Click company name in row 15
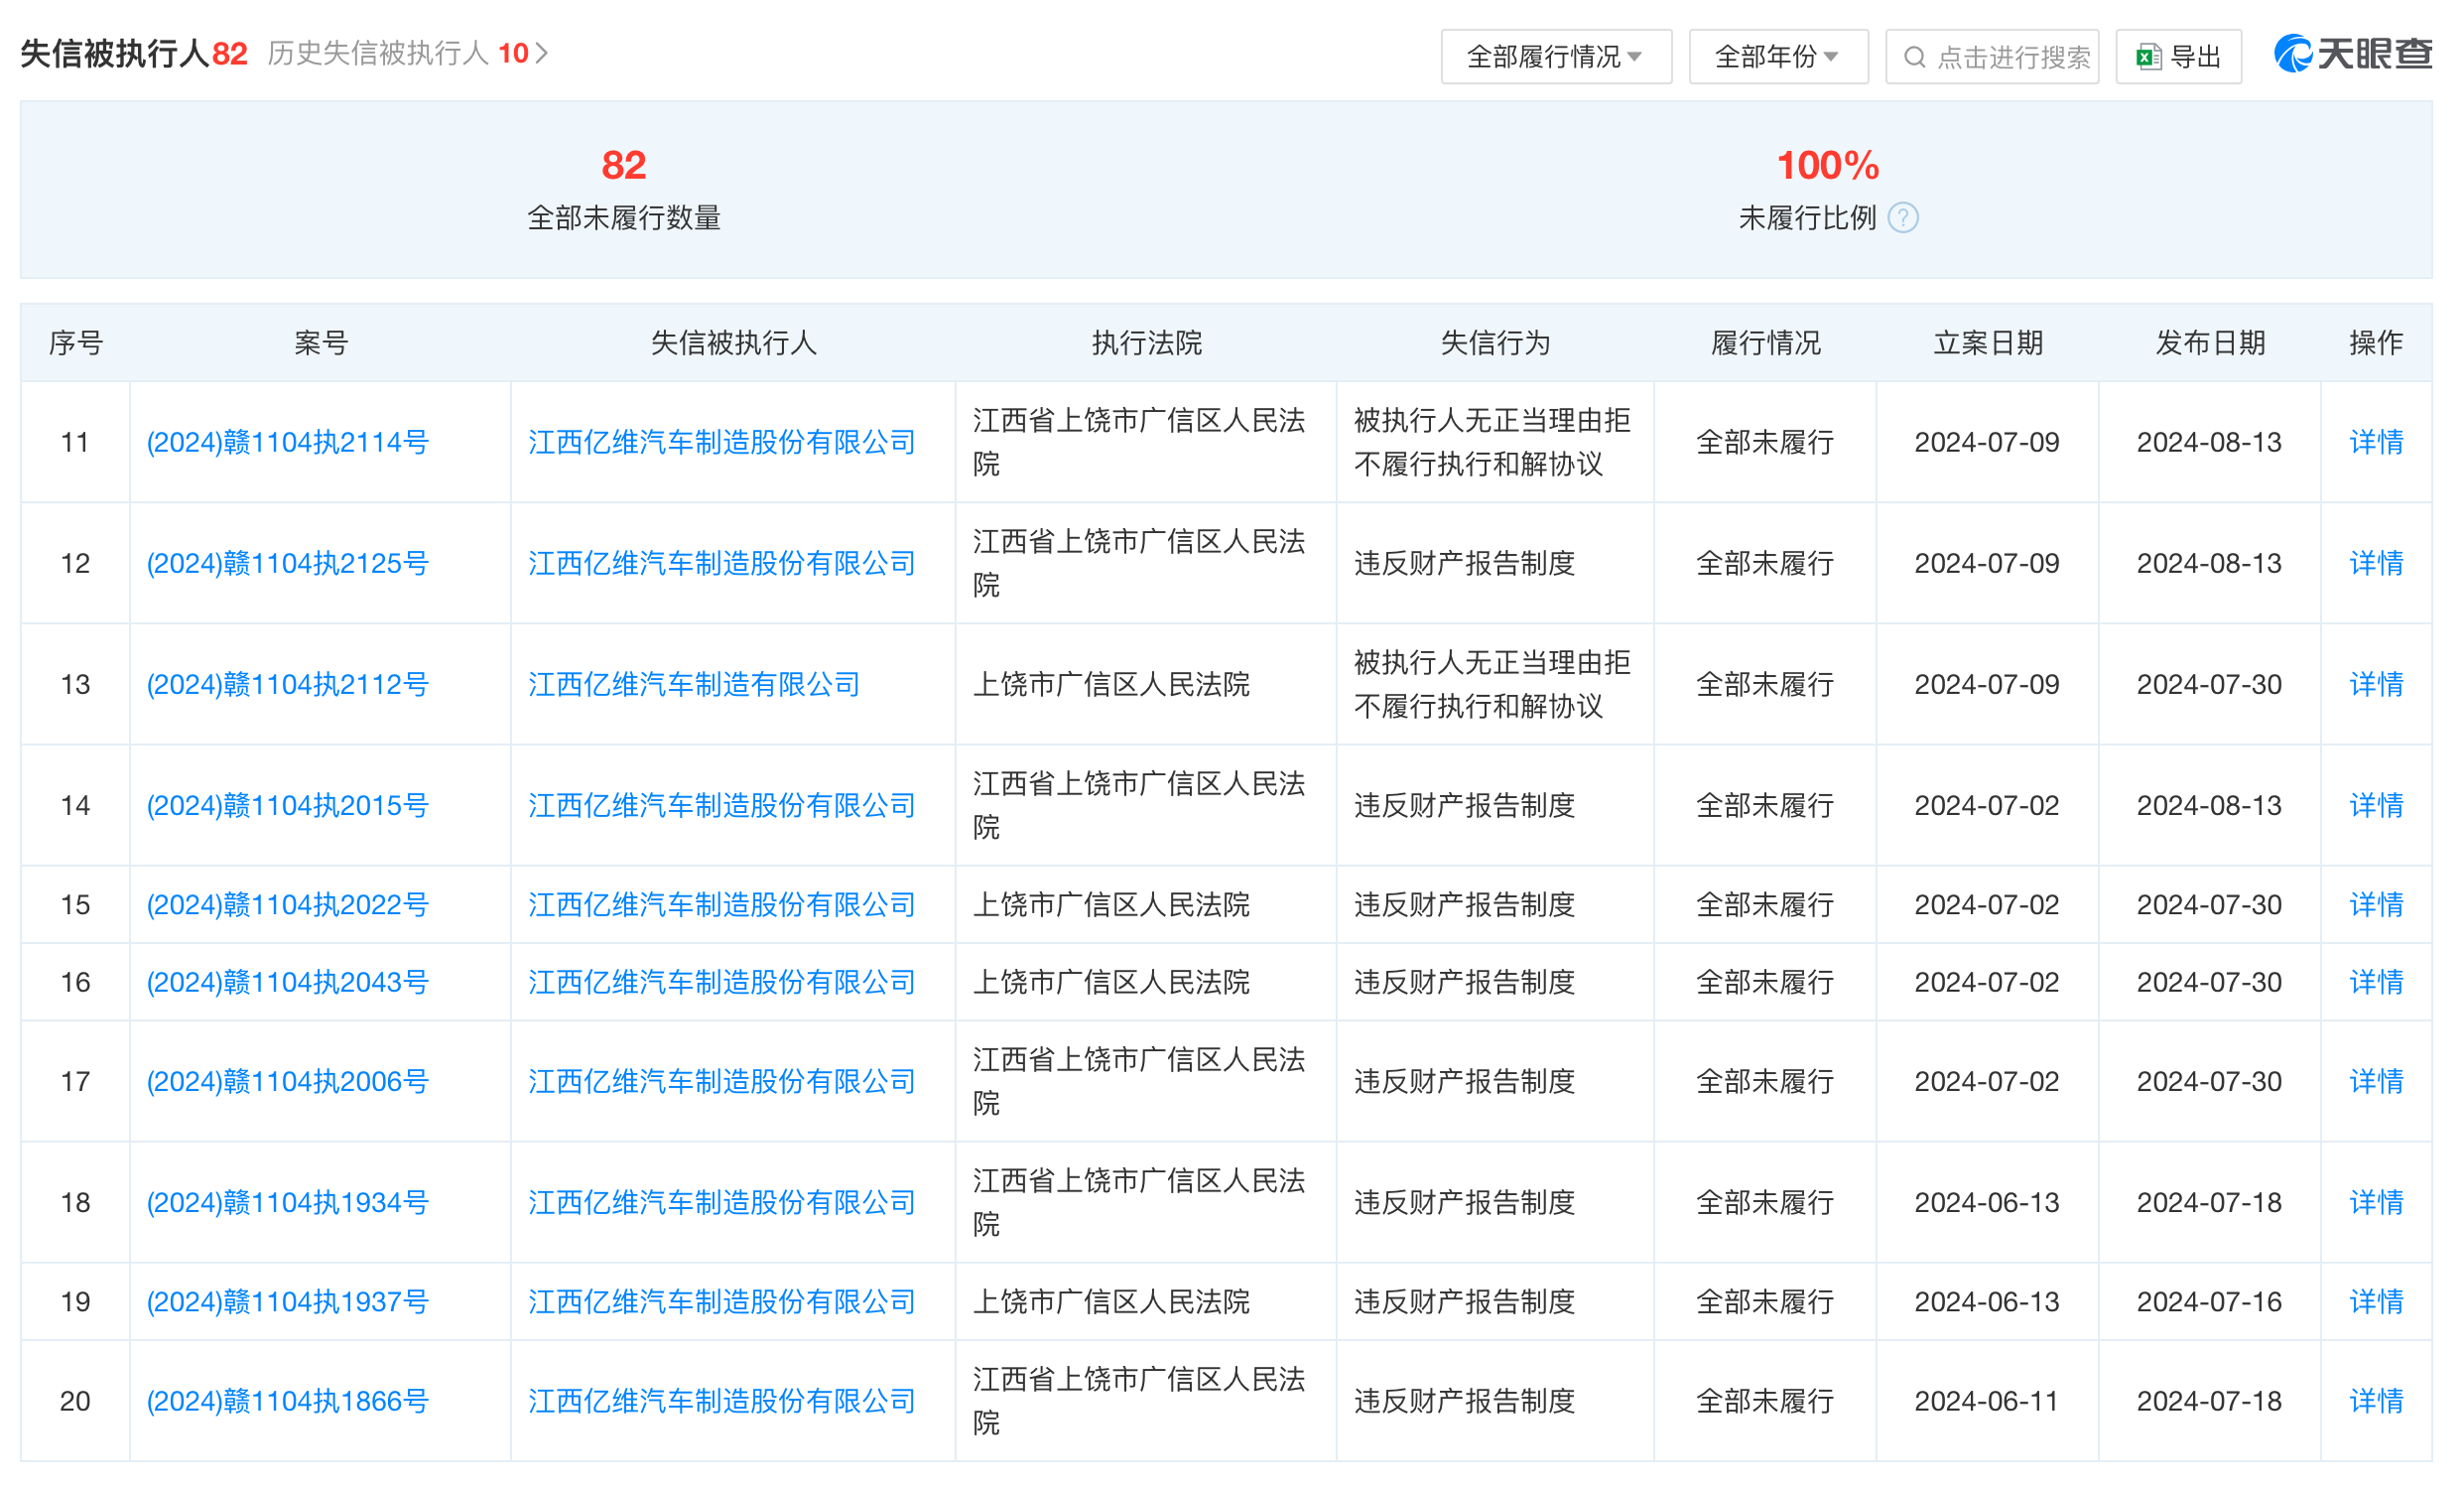 [721, 904]
